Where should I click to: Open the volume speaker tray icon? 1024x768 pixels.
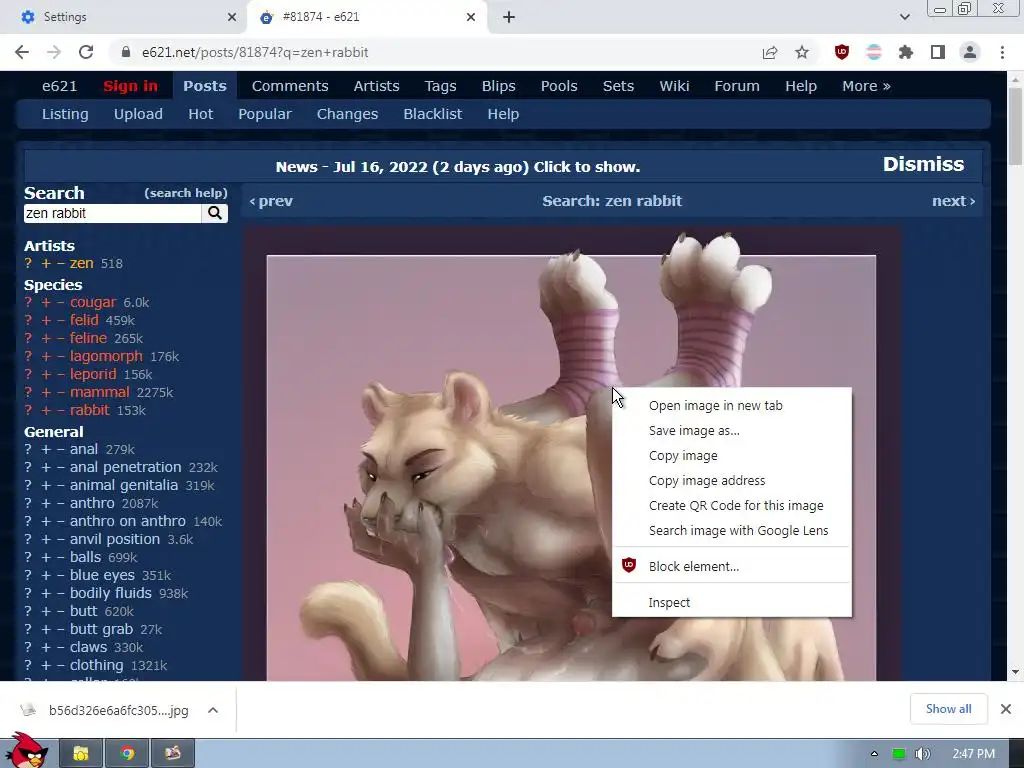[923, 754]
